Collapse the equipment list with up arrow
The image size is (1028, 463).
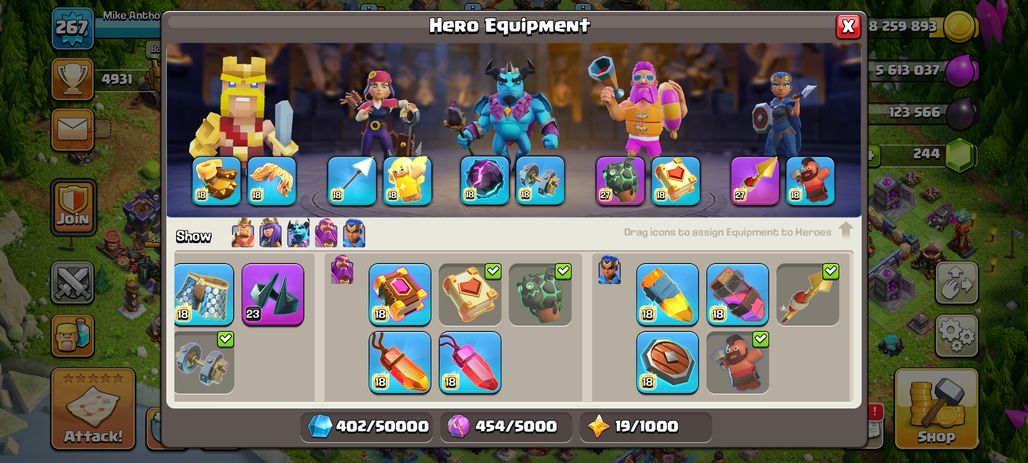pos(846,231)
